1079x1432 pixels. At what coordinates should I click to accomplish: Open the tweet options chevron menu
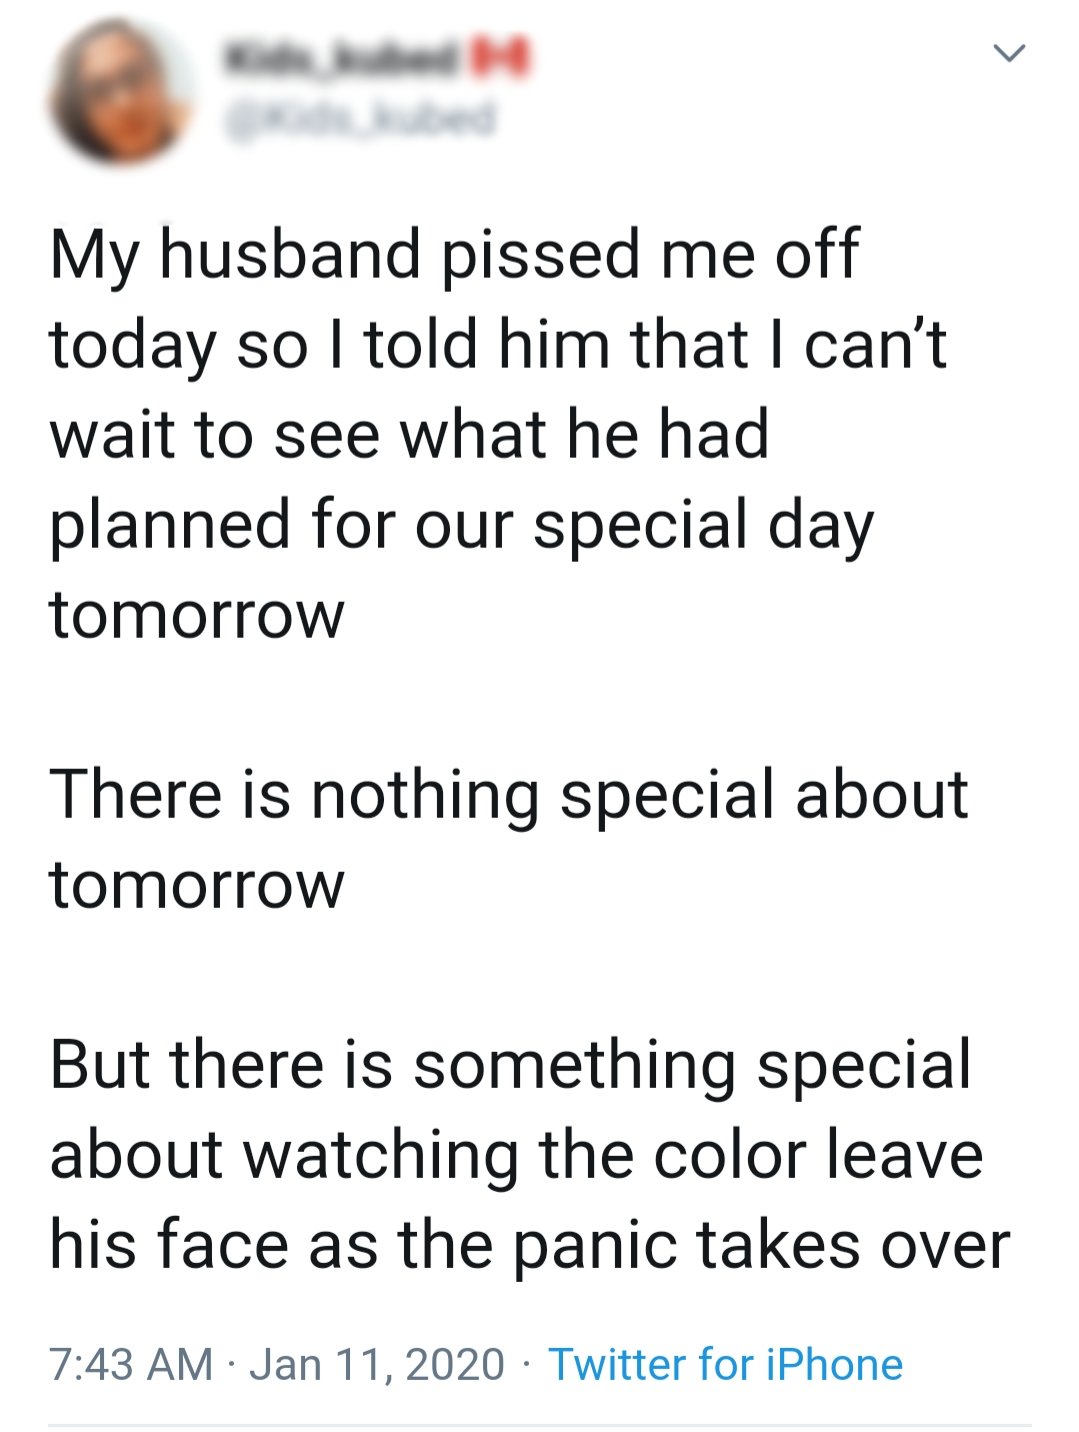[1009, 53]
